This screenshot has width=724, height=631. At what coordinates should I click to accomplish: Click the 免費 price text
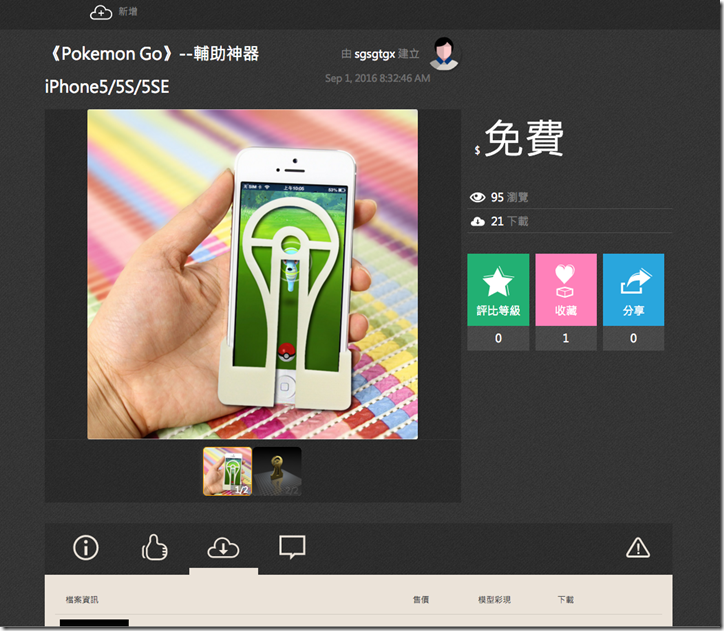524,138
